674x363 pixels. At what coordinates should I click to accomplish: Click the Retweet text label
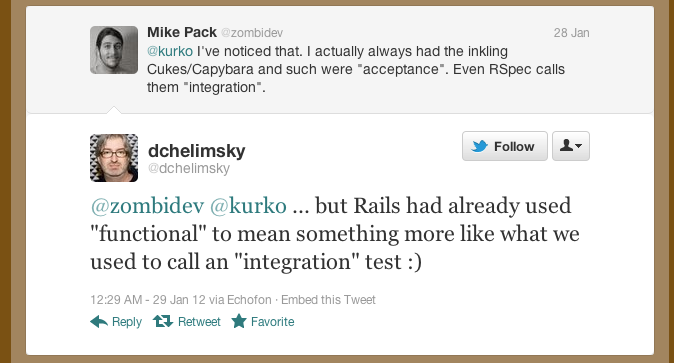click(199, 322)
